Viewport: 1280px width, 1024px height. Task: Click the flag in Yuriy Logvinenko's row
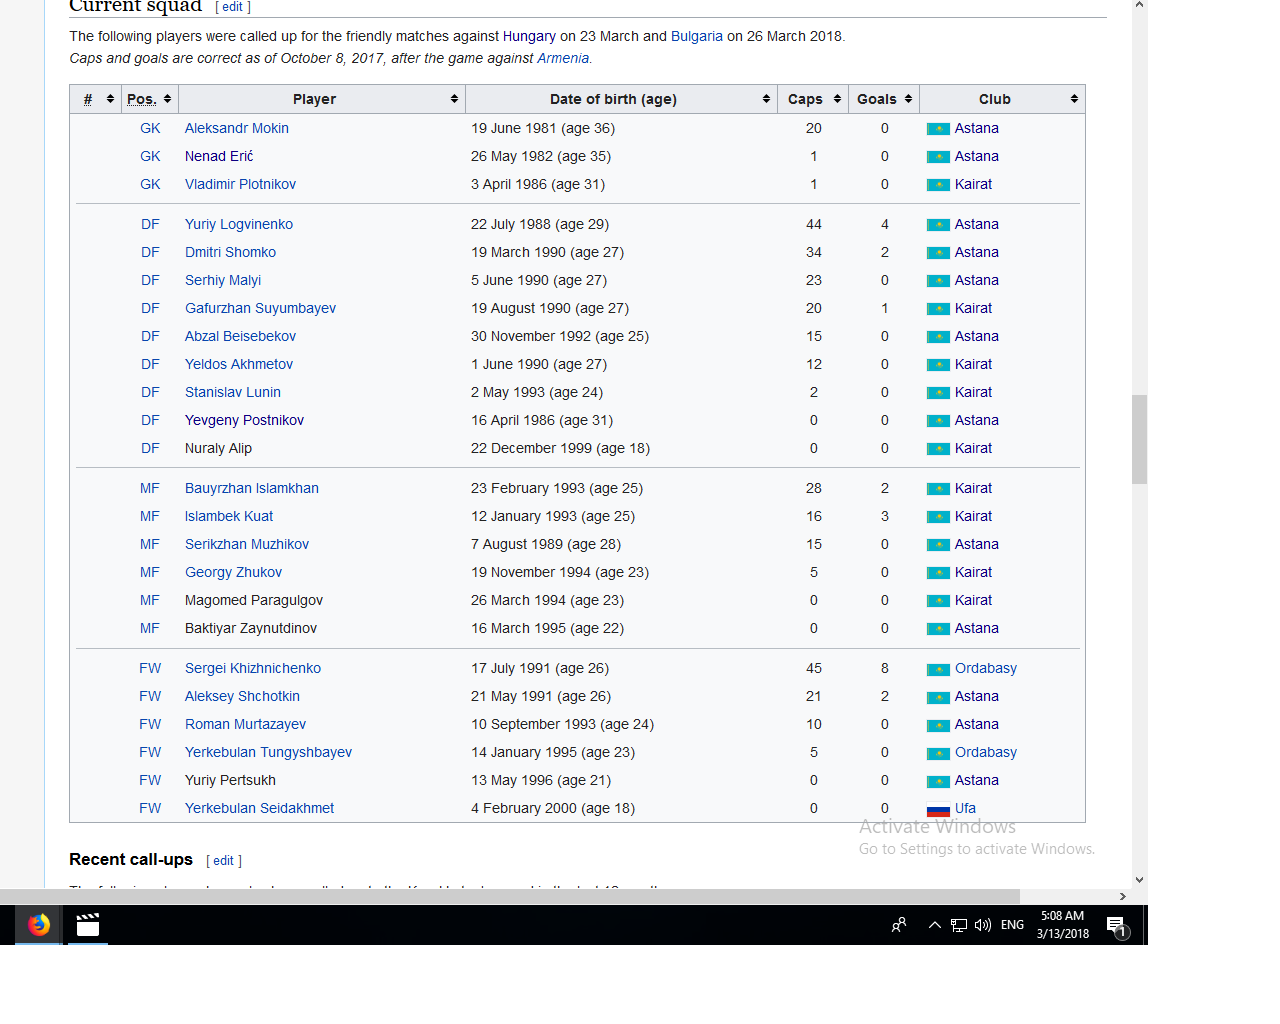938,225
